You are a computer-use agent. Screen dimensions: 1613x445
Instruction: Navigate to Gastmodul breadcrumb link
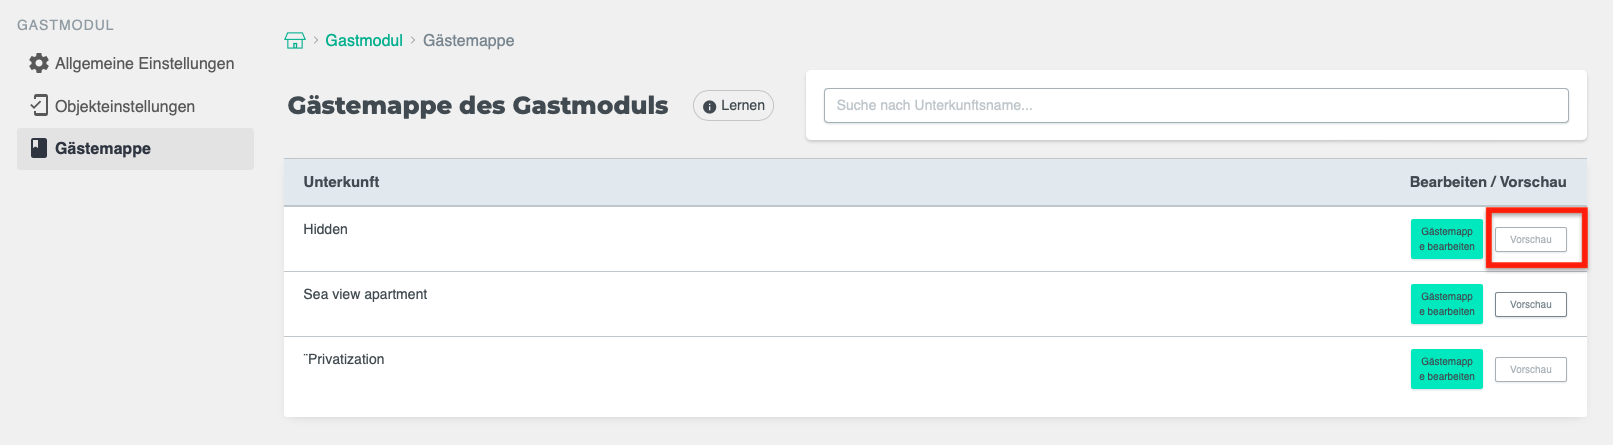pos(364,40)
